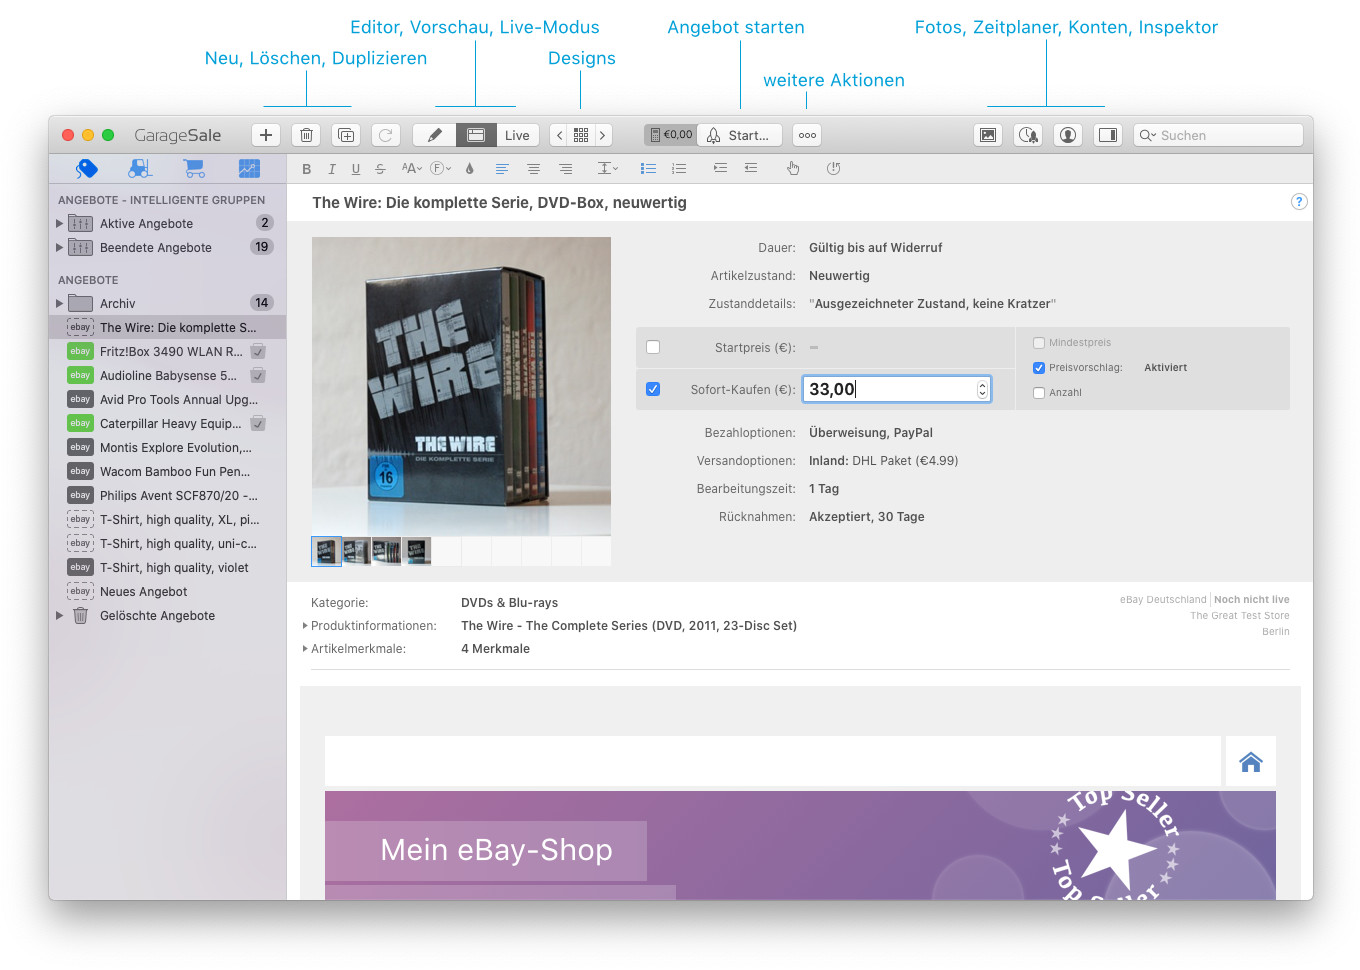The width and height of the screenshot is (1360, 970).
Task: Apply underline formatting
Action: pyautogui.click(x=356, y=169)
